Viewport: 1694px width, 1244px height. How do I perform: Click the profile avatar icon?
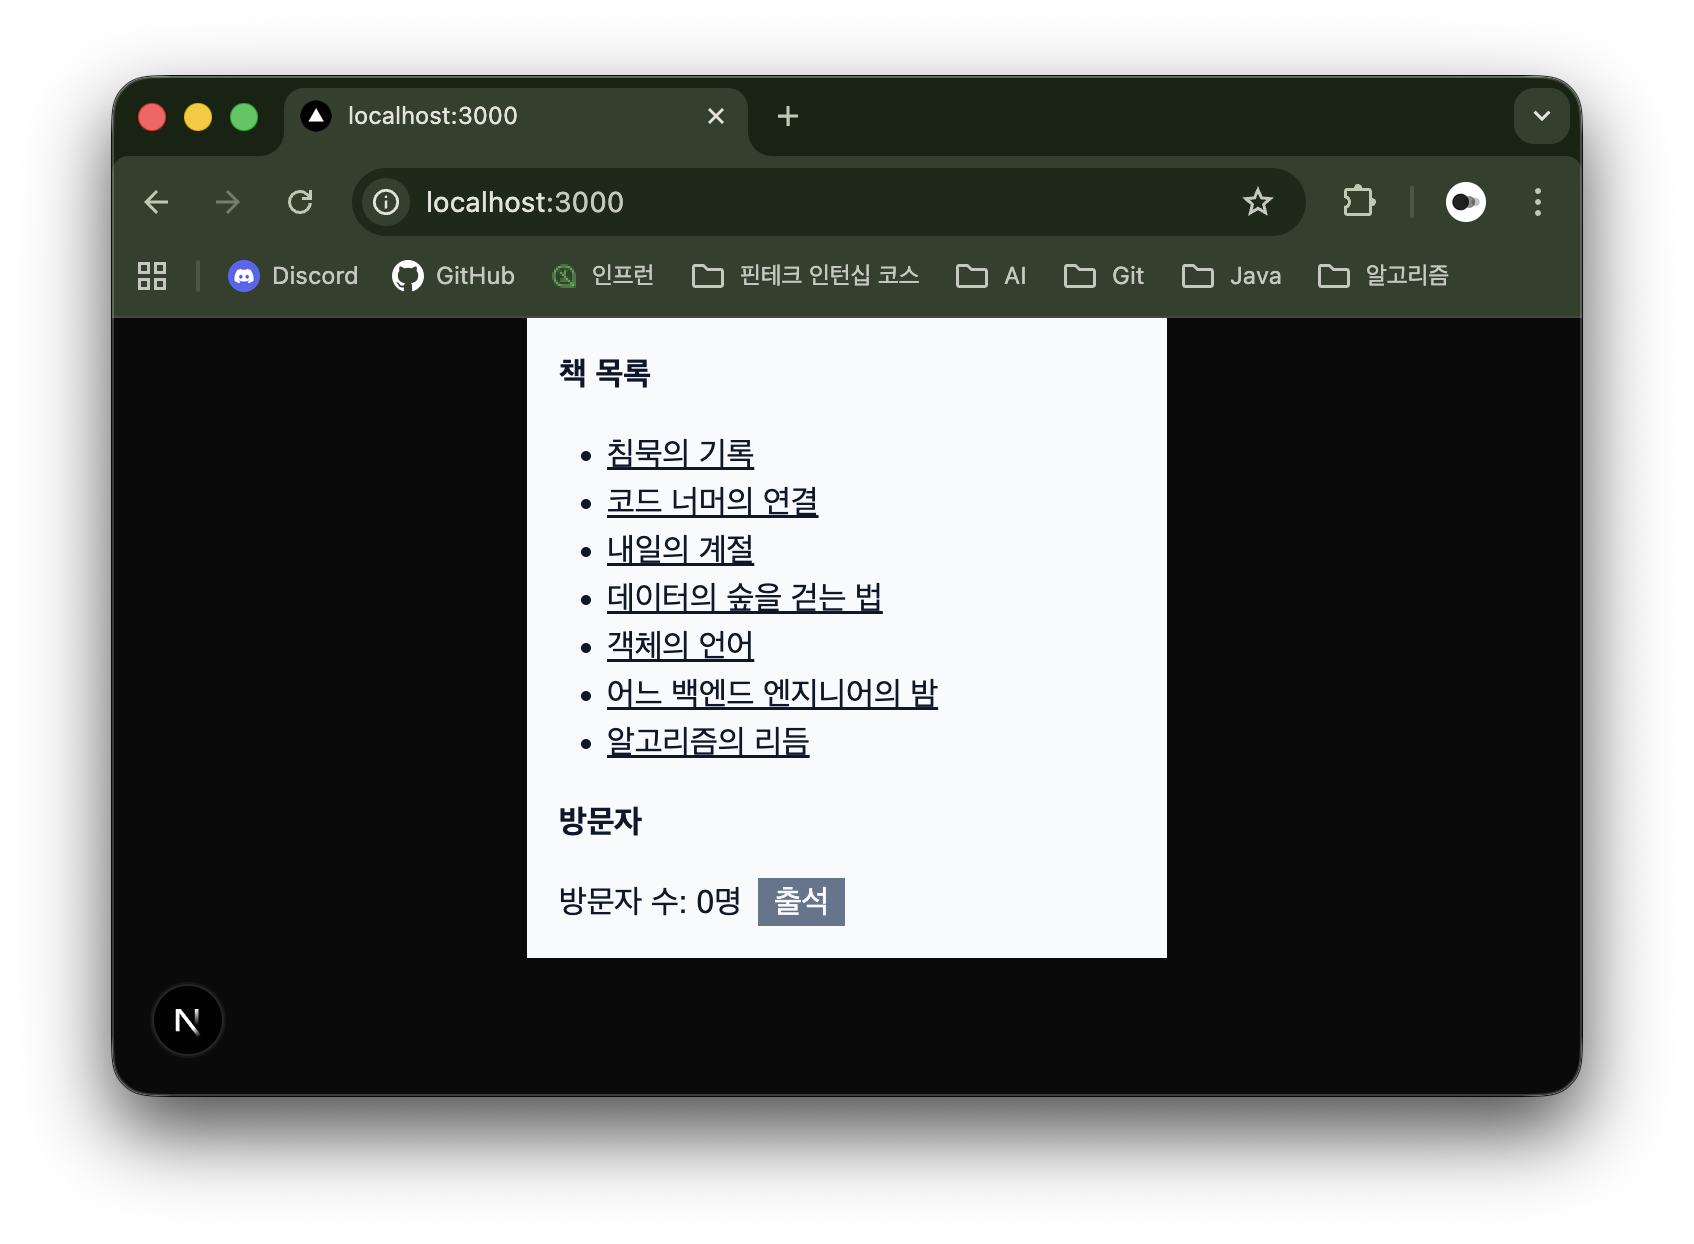click(1465, 202)
